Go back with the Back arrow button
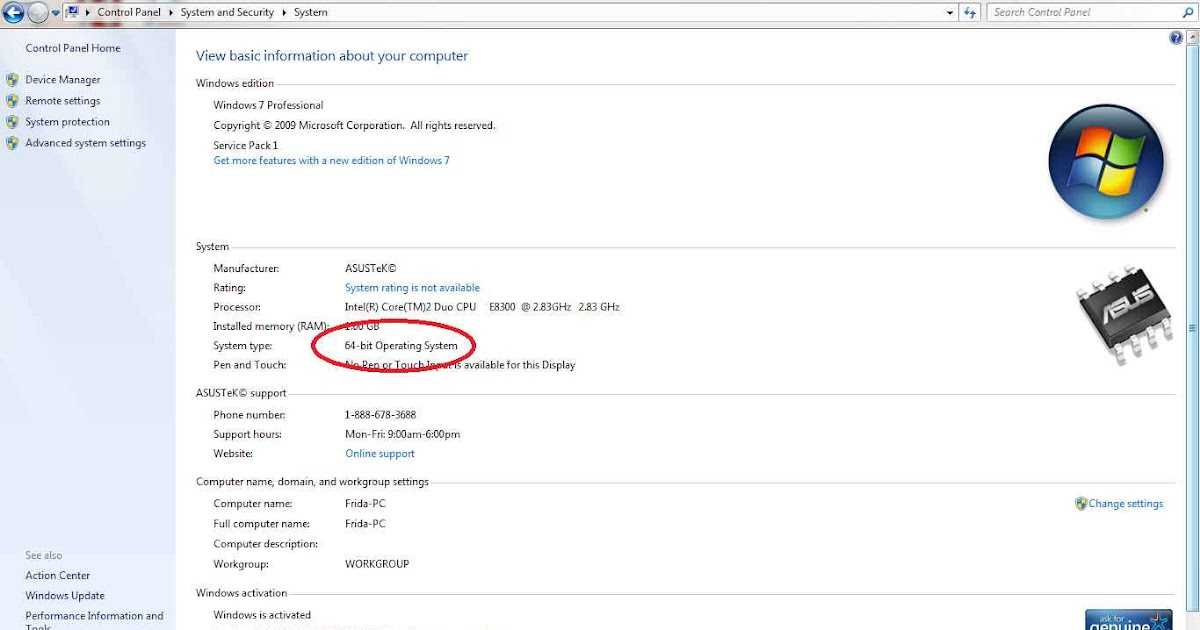This screenshot has width=1200, height=630. (x=13, y=13)
